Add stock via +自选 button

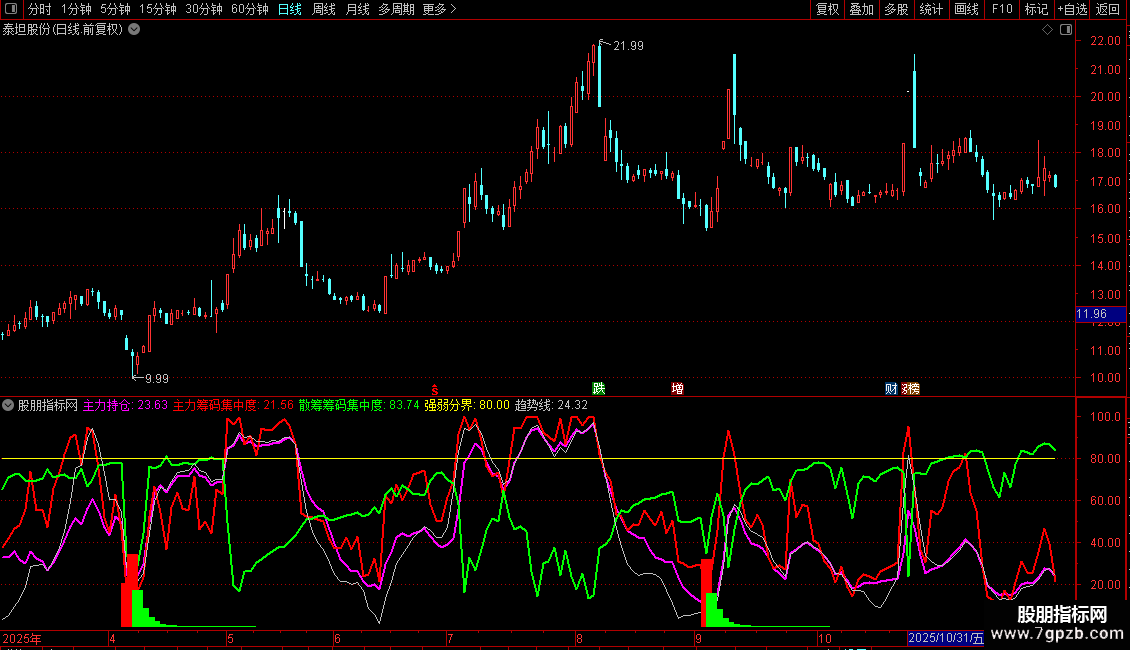pyautogui.click(x=1072, y=10)
